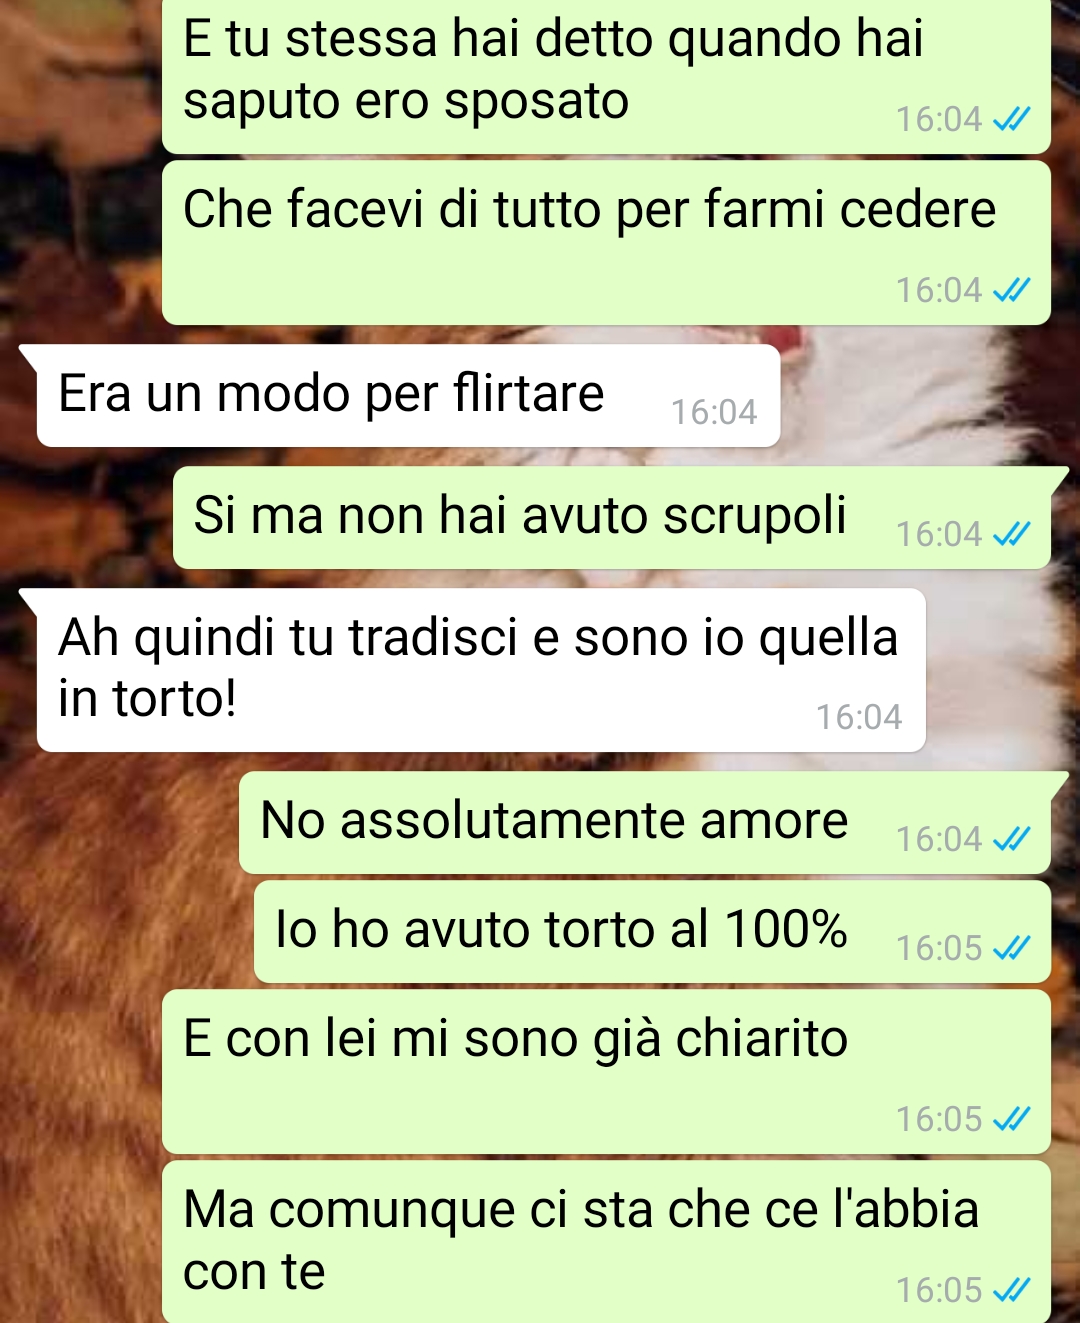Screen dimensions: 1080x1323
Task: Tap the read ticks on "E con lei mi sono già chiarito"
Action: [x=1011, y=1119]
